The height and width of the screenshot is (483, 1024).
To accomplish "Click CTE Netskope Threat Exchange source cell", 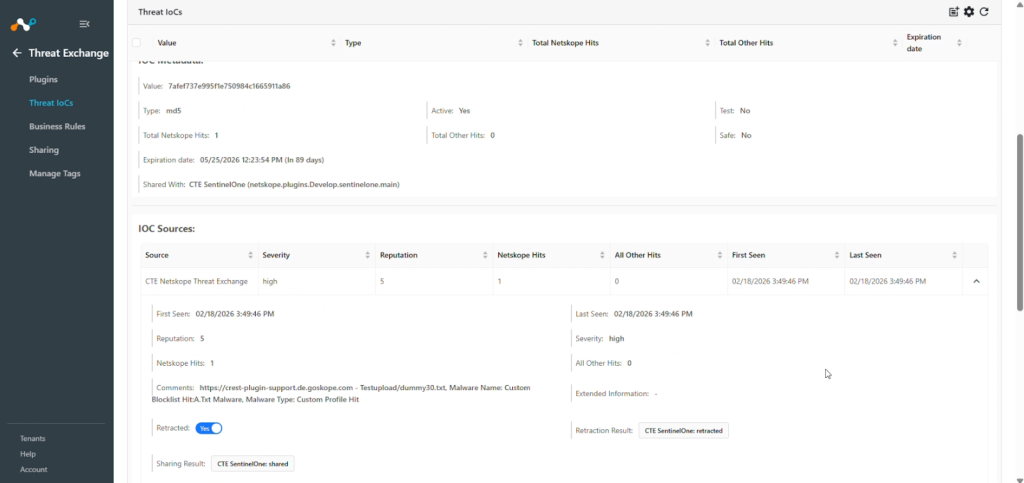I will click(197, 281).
